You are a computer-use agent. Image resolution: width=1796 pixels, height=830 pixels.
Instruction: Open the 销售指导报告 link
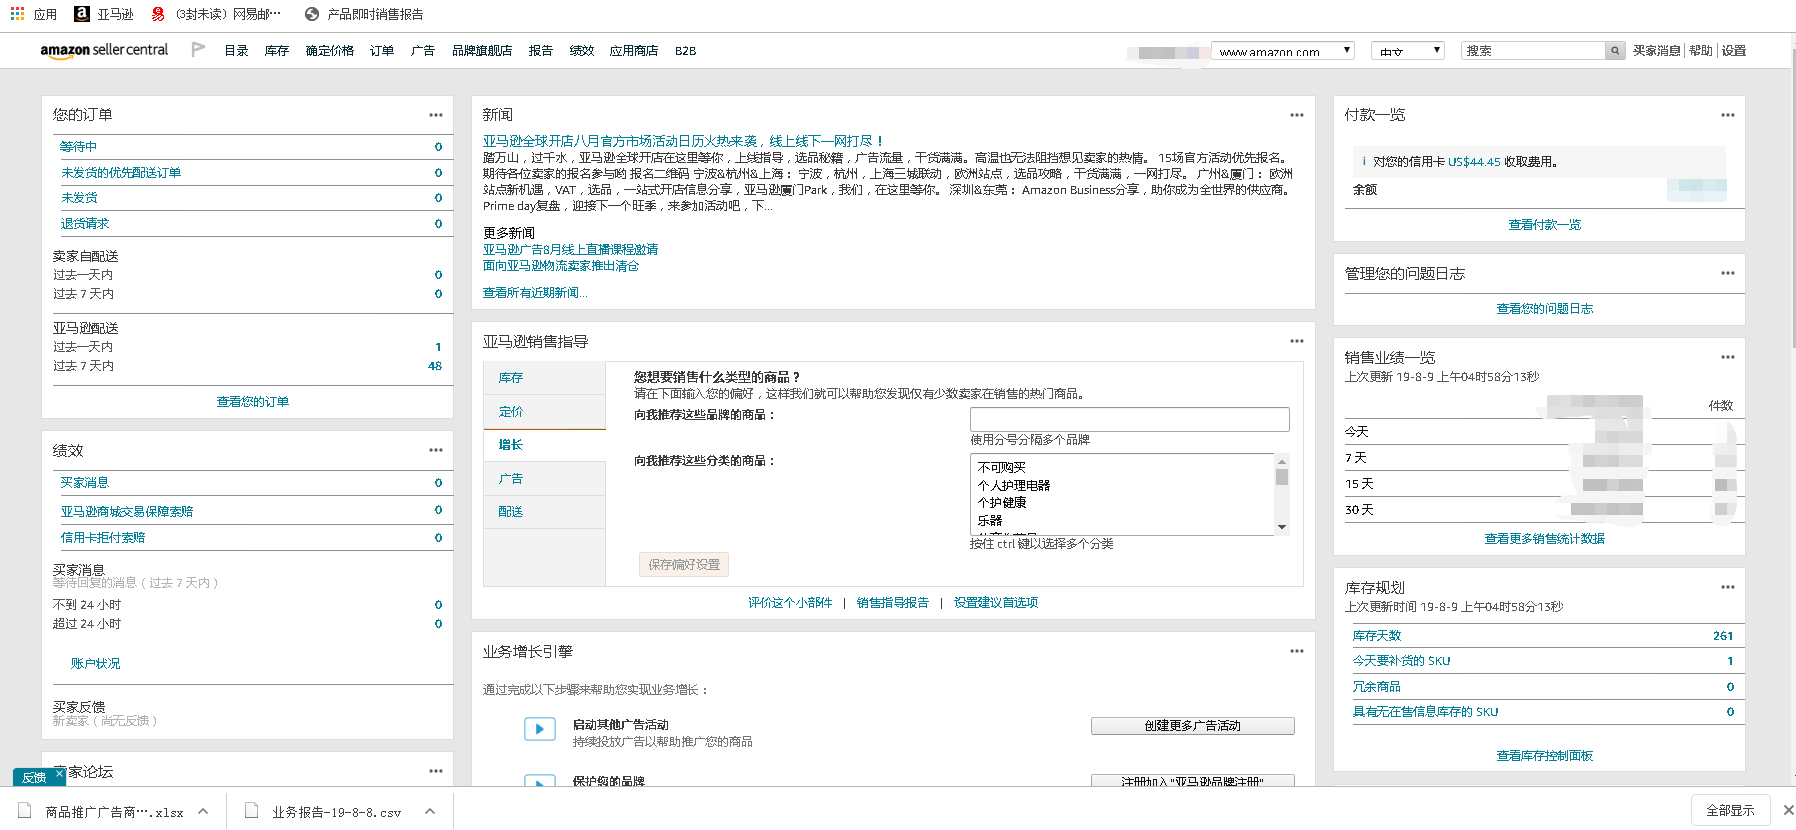[x=893, y=603]
